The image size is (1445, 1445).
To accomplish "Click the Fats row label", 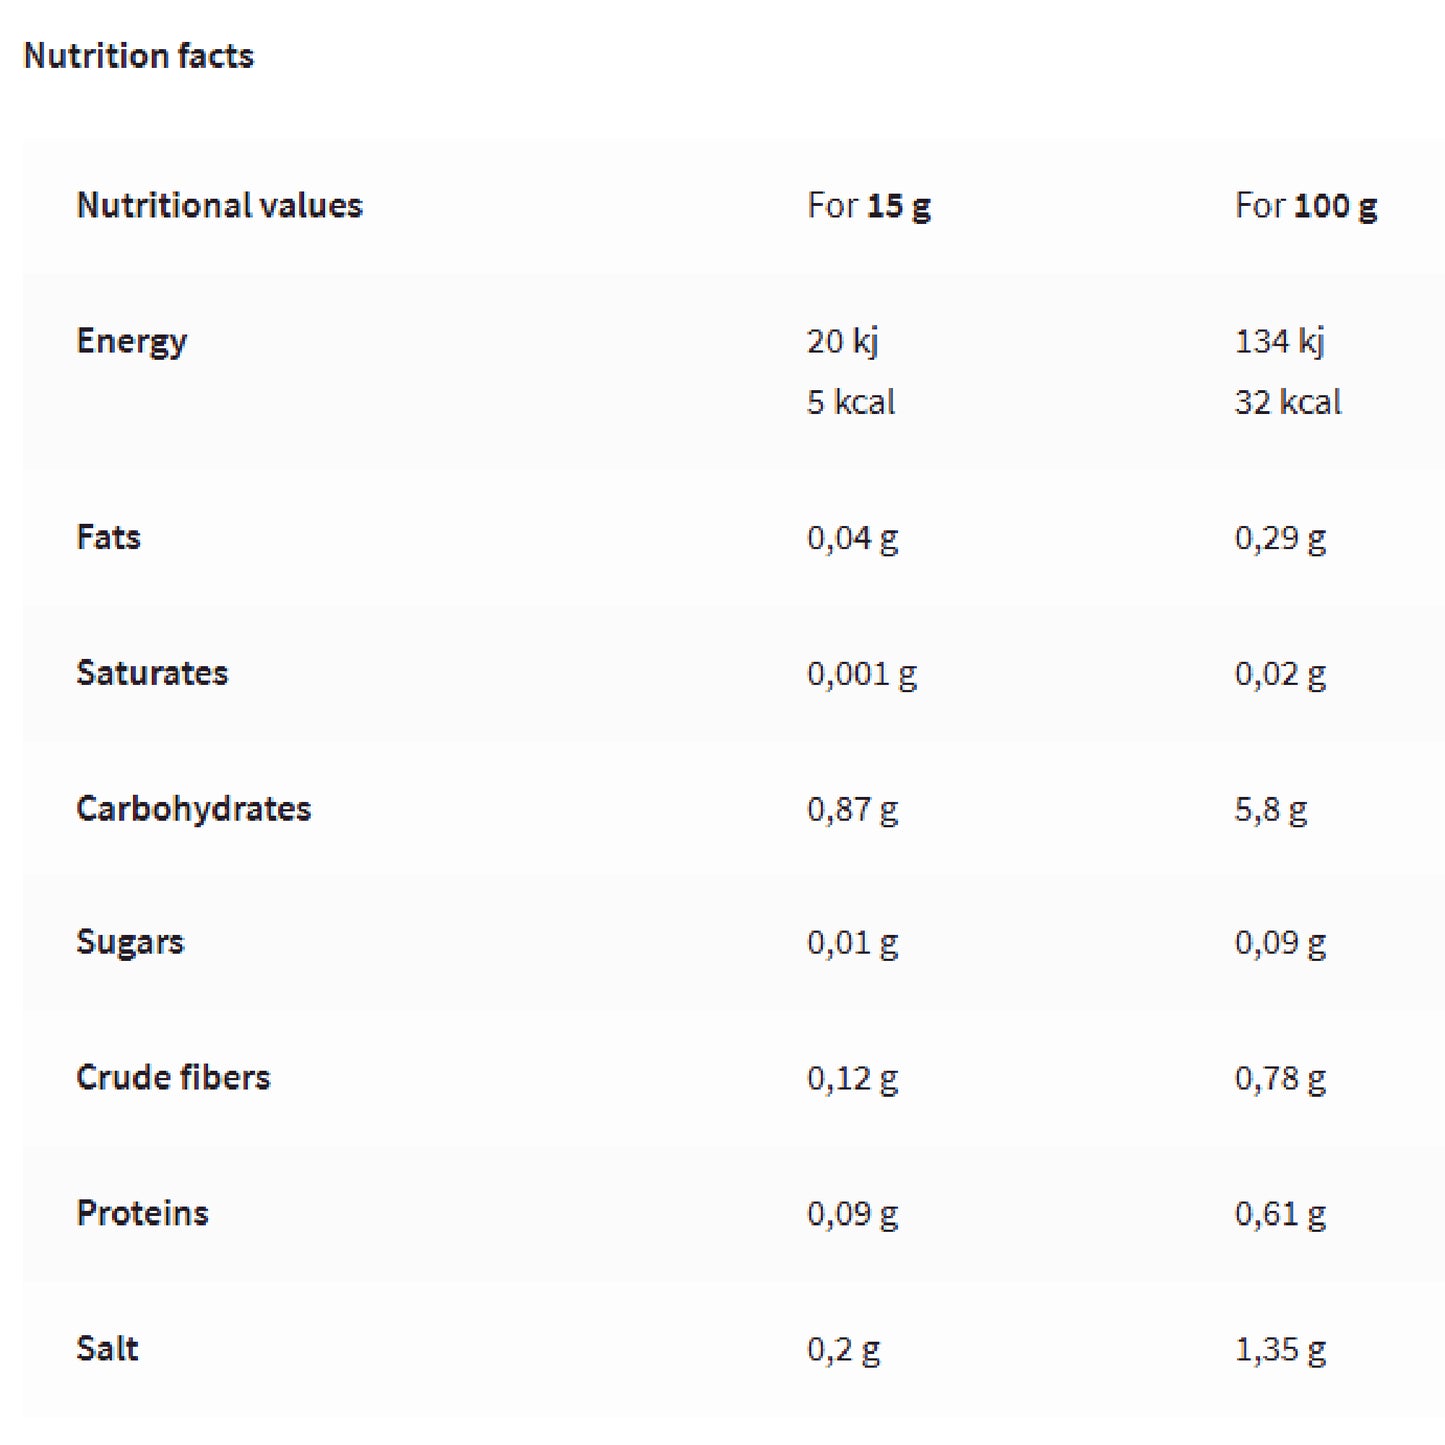I will (108, 537).
